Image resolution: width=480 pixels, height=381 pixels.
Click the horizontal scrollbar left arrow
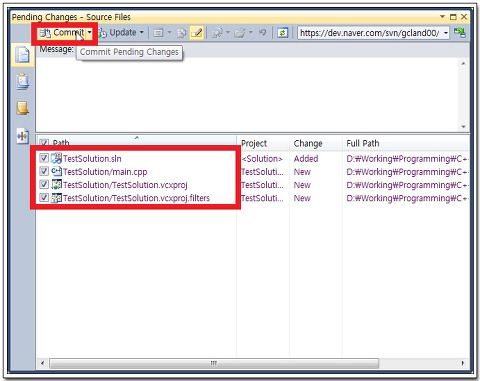42,363
